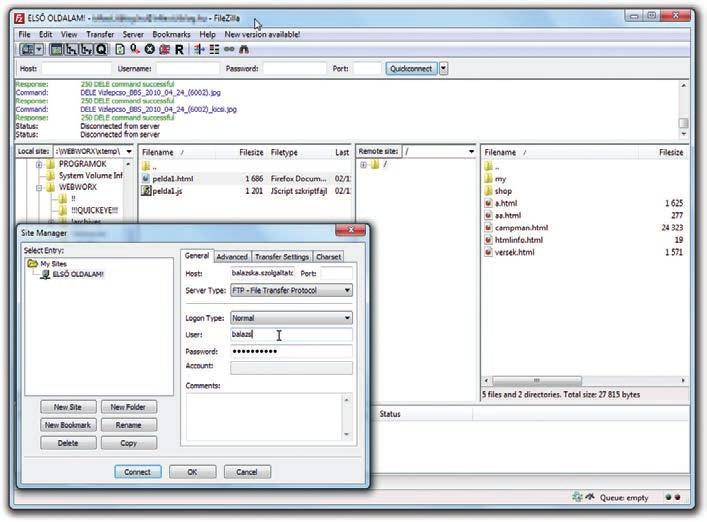Image resolution: width=707 pixels, height=522 pixels.
Task: Toggle local directory tree toolbar icon
Action: (x=71, y=50)
